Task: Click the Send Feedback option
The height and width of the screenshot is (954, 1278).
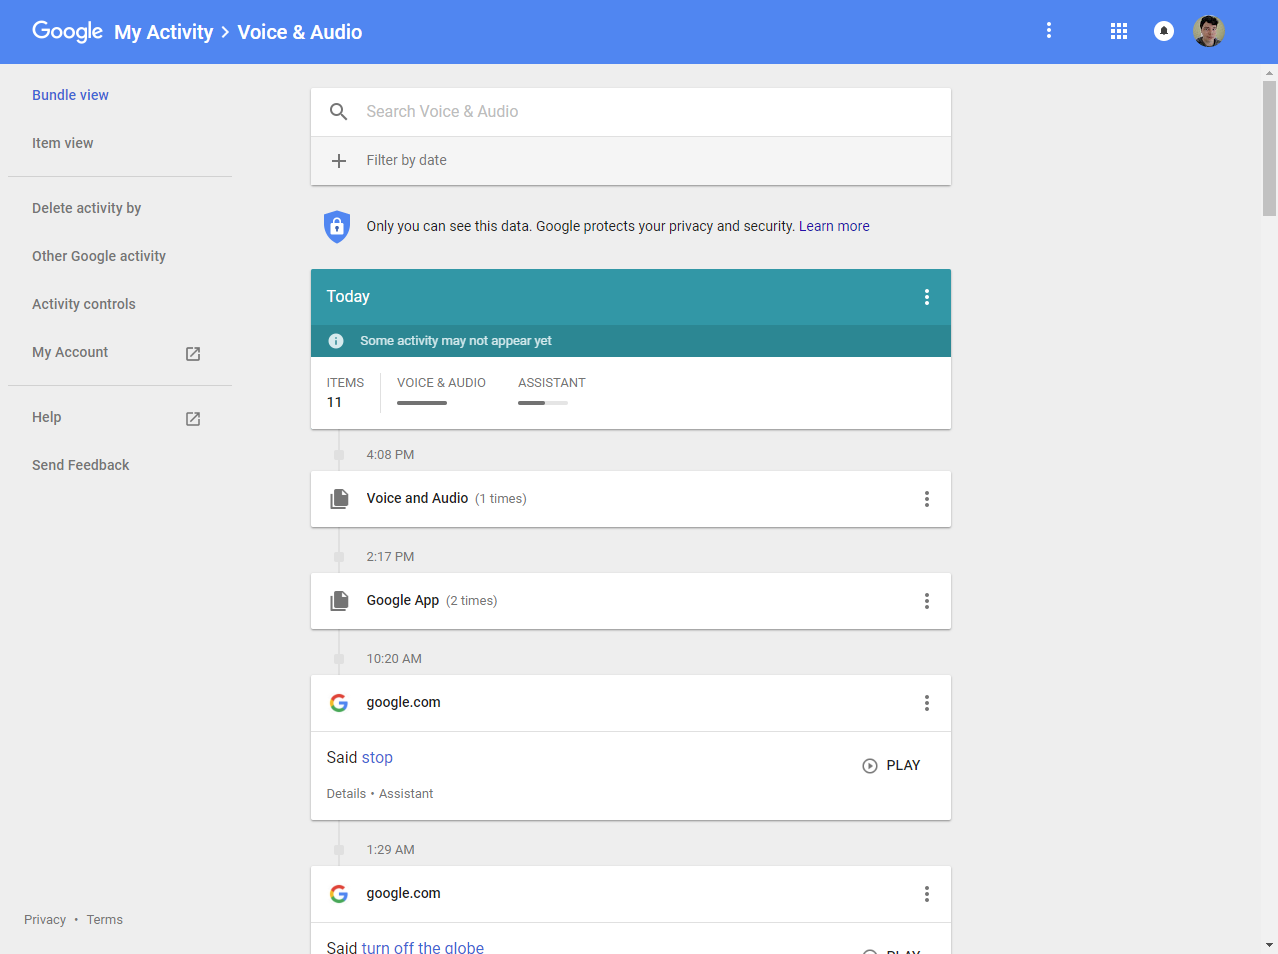Action: pos(80,465)
